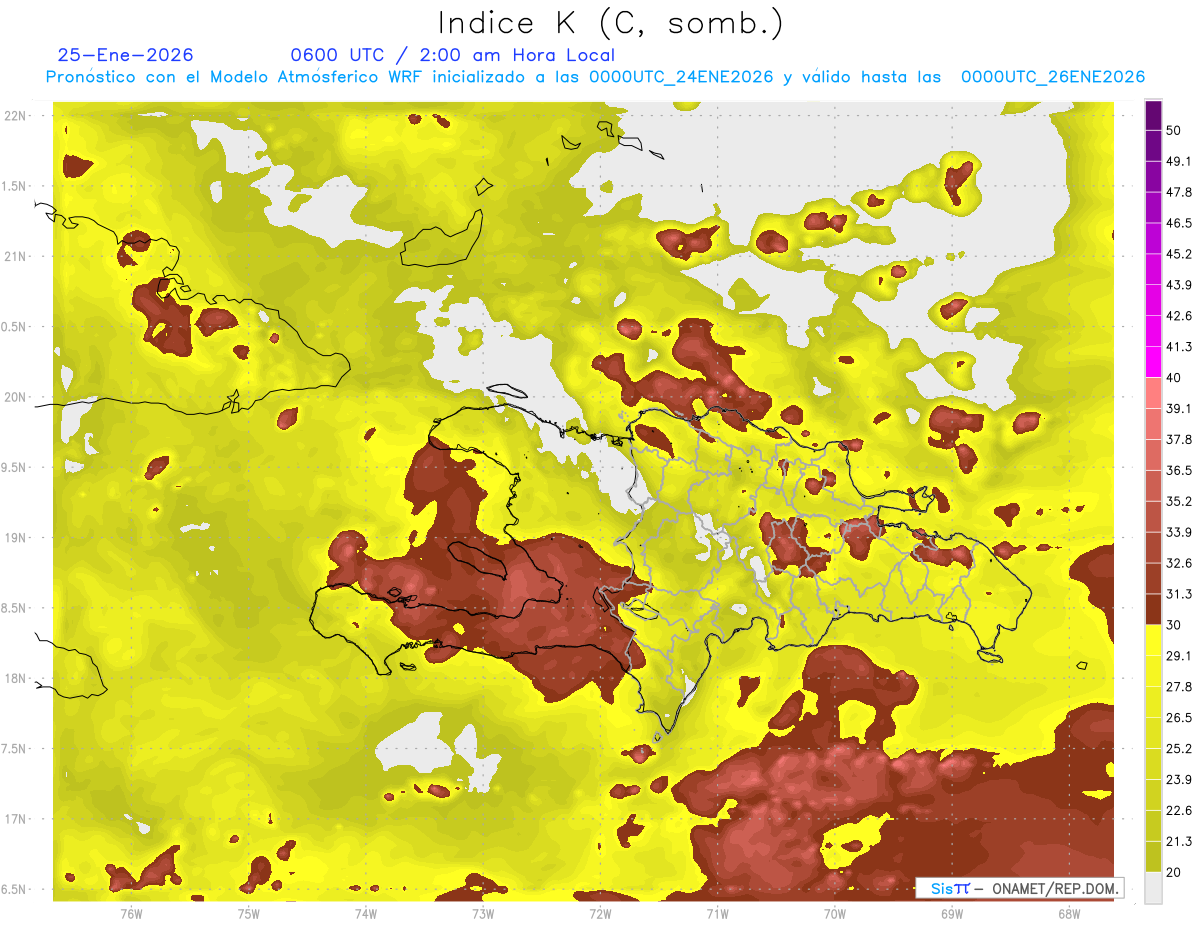
Task: Click the "74W" longitude axis label
Action: [x=366, y=914]
